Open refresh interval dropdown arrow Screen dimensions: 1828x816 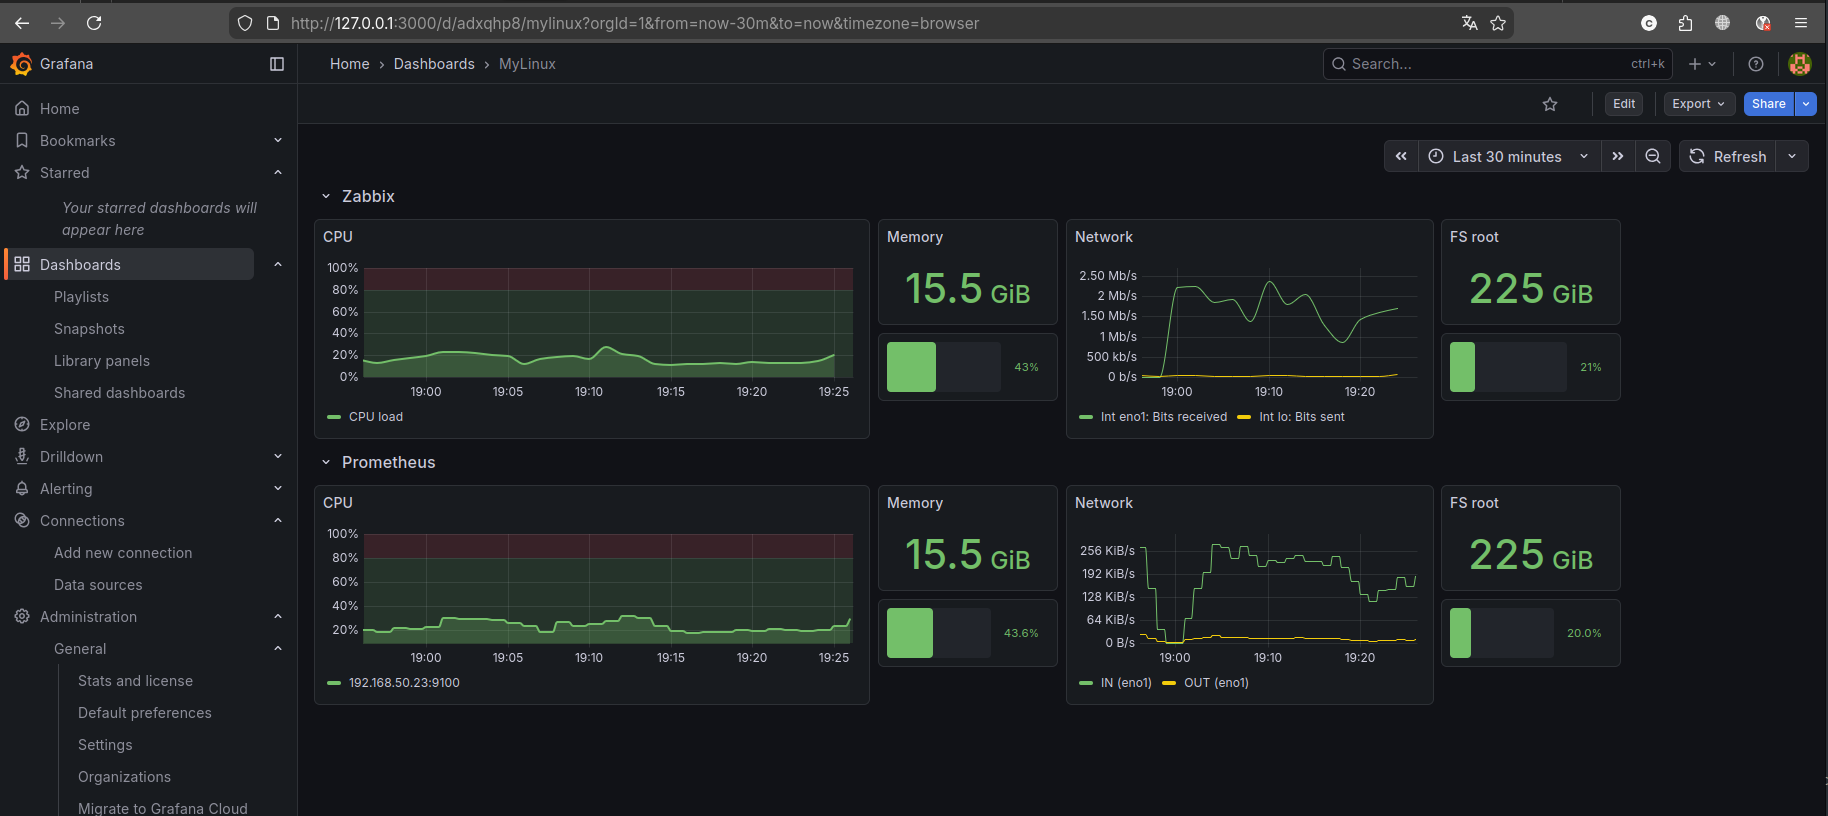(x=1792, y=156)
